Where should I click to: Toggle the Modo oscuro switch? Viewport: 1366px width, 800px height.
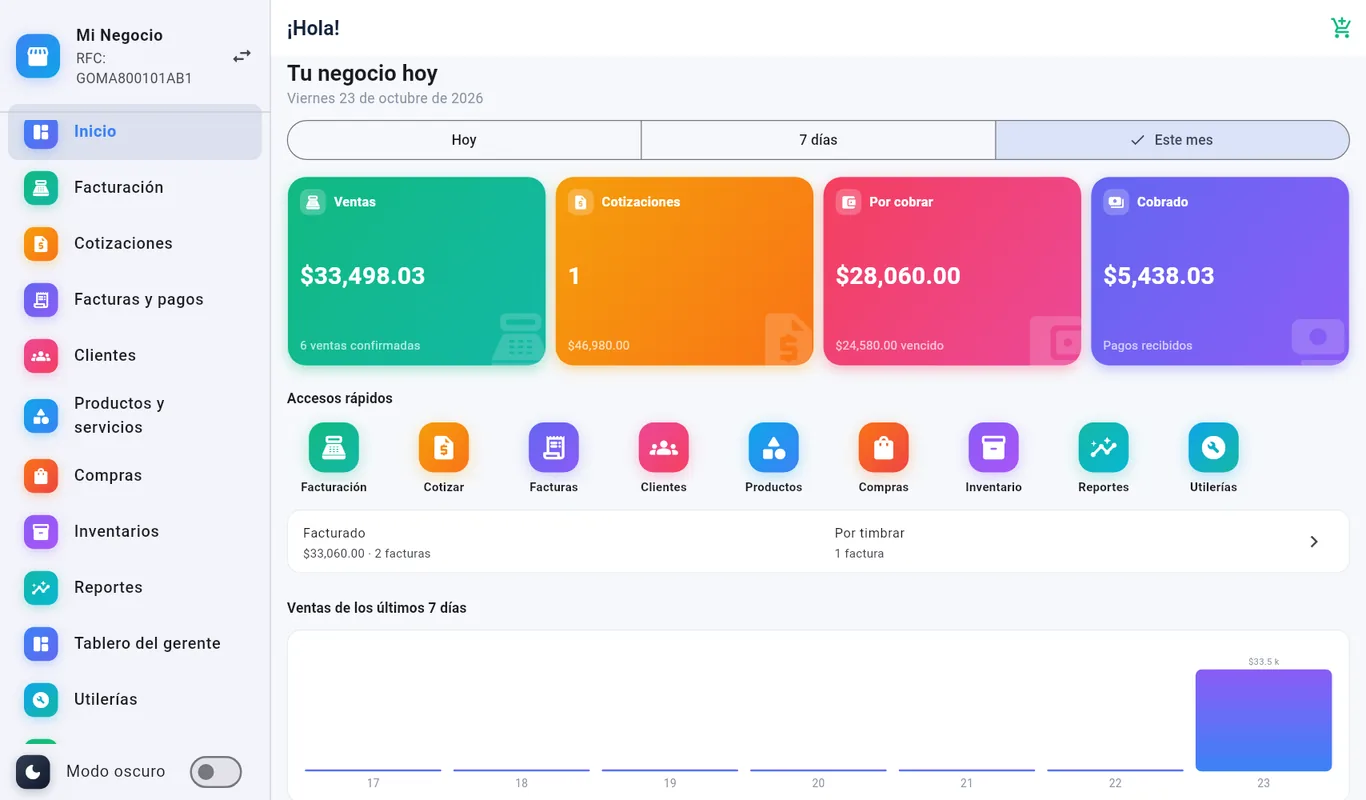tap(215, 772)
